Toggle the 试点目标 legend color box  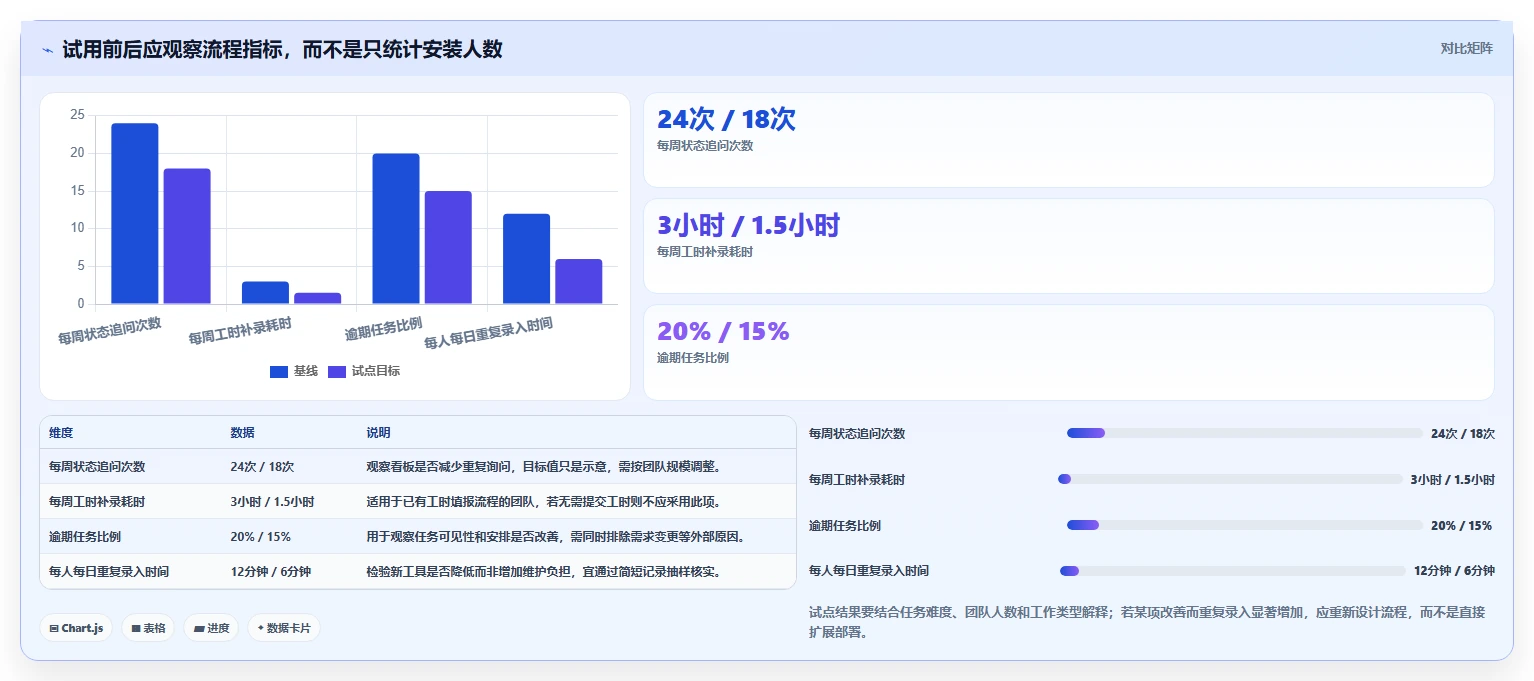pos(337,372)
